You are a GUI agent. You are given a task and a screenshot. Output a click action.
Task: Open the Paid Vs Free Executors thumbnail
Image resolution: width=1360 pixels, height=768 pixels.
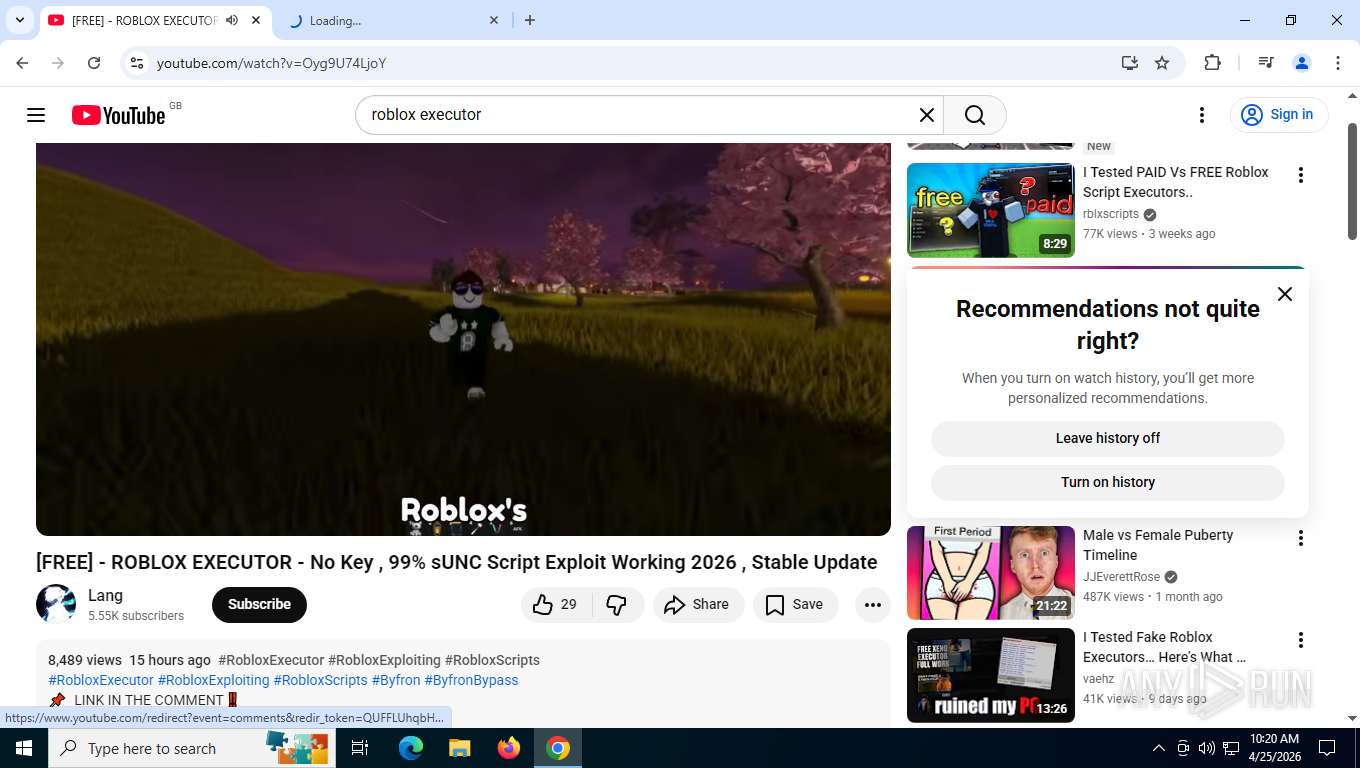point(991,210)
